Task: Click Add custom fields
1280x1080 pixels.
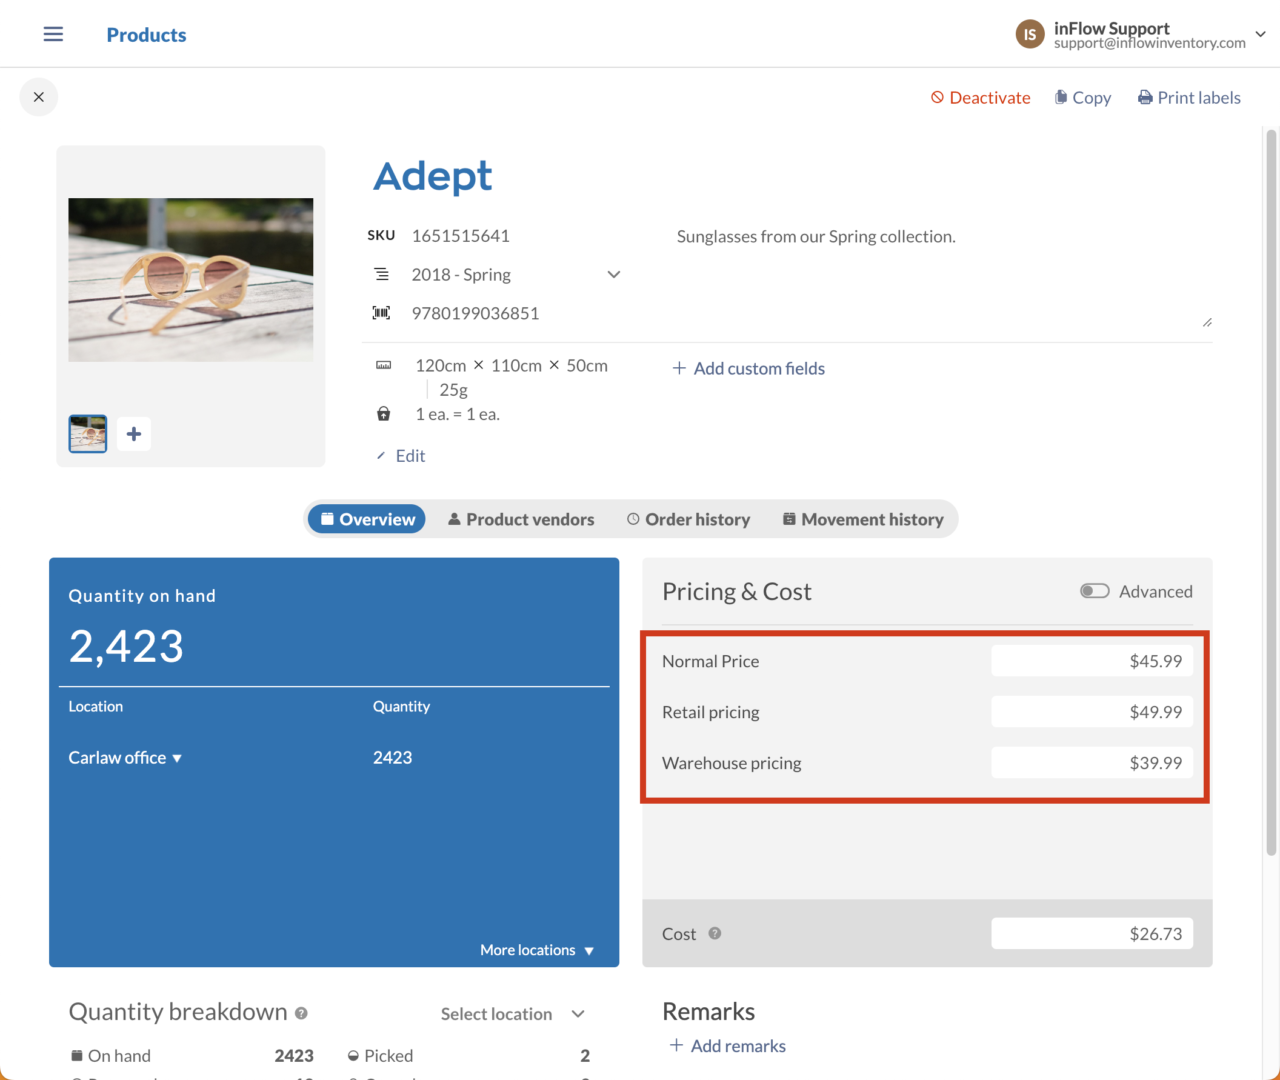Action: pos(748,368)
